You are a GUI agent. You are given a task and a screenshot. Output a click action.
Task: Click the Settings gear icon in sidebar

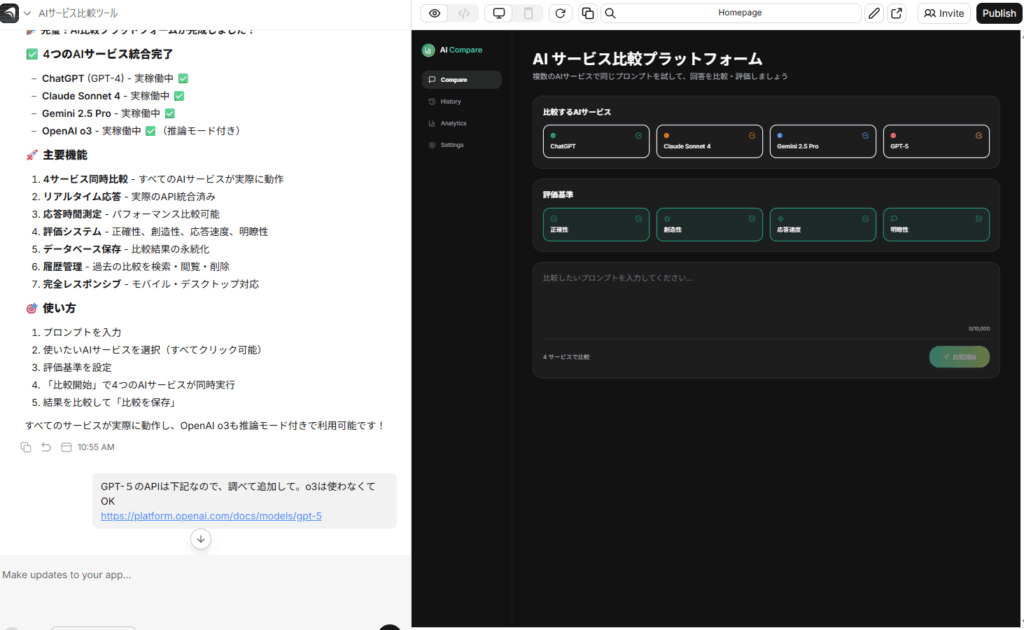click(x=432, y=145)
